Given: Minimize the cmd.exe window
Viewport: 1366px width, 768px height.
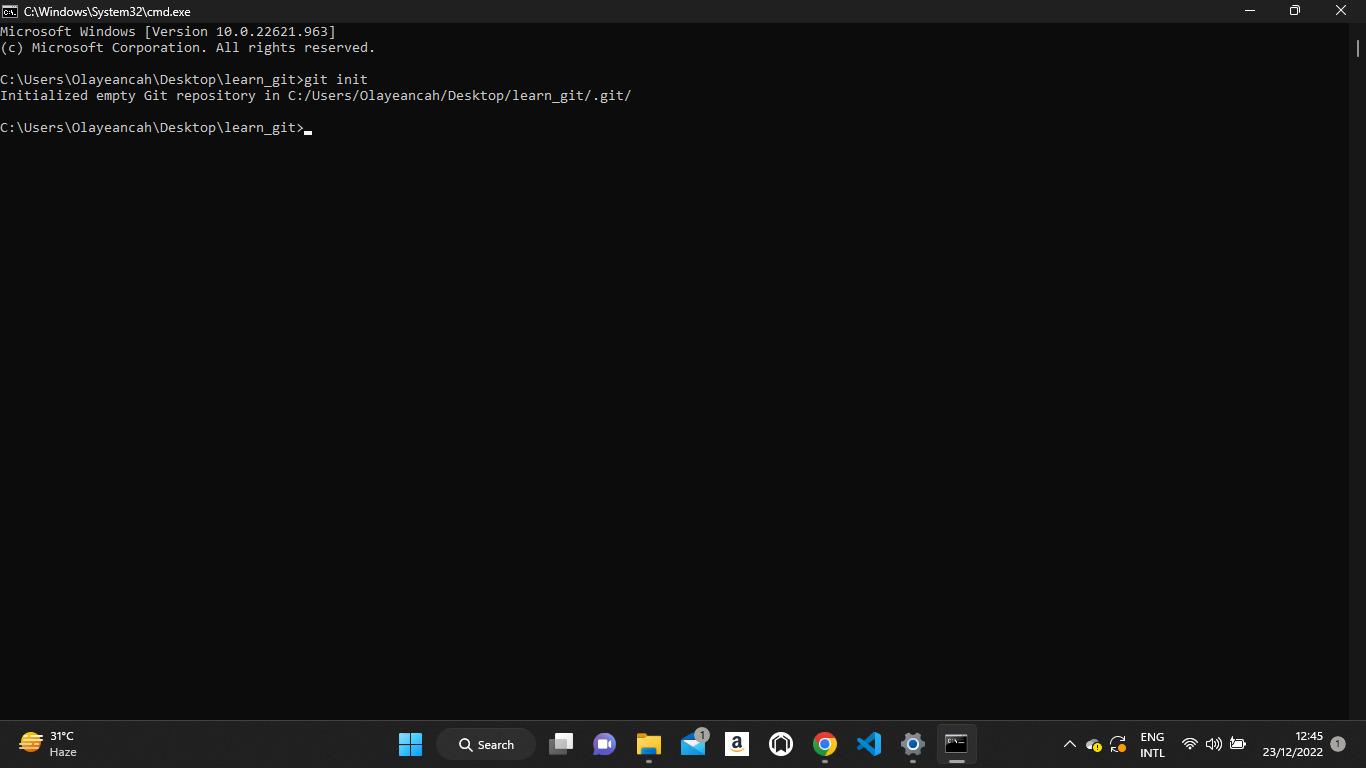Looking at the screenshot, I should (1250, 11).
